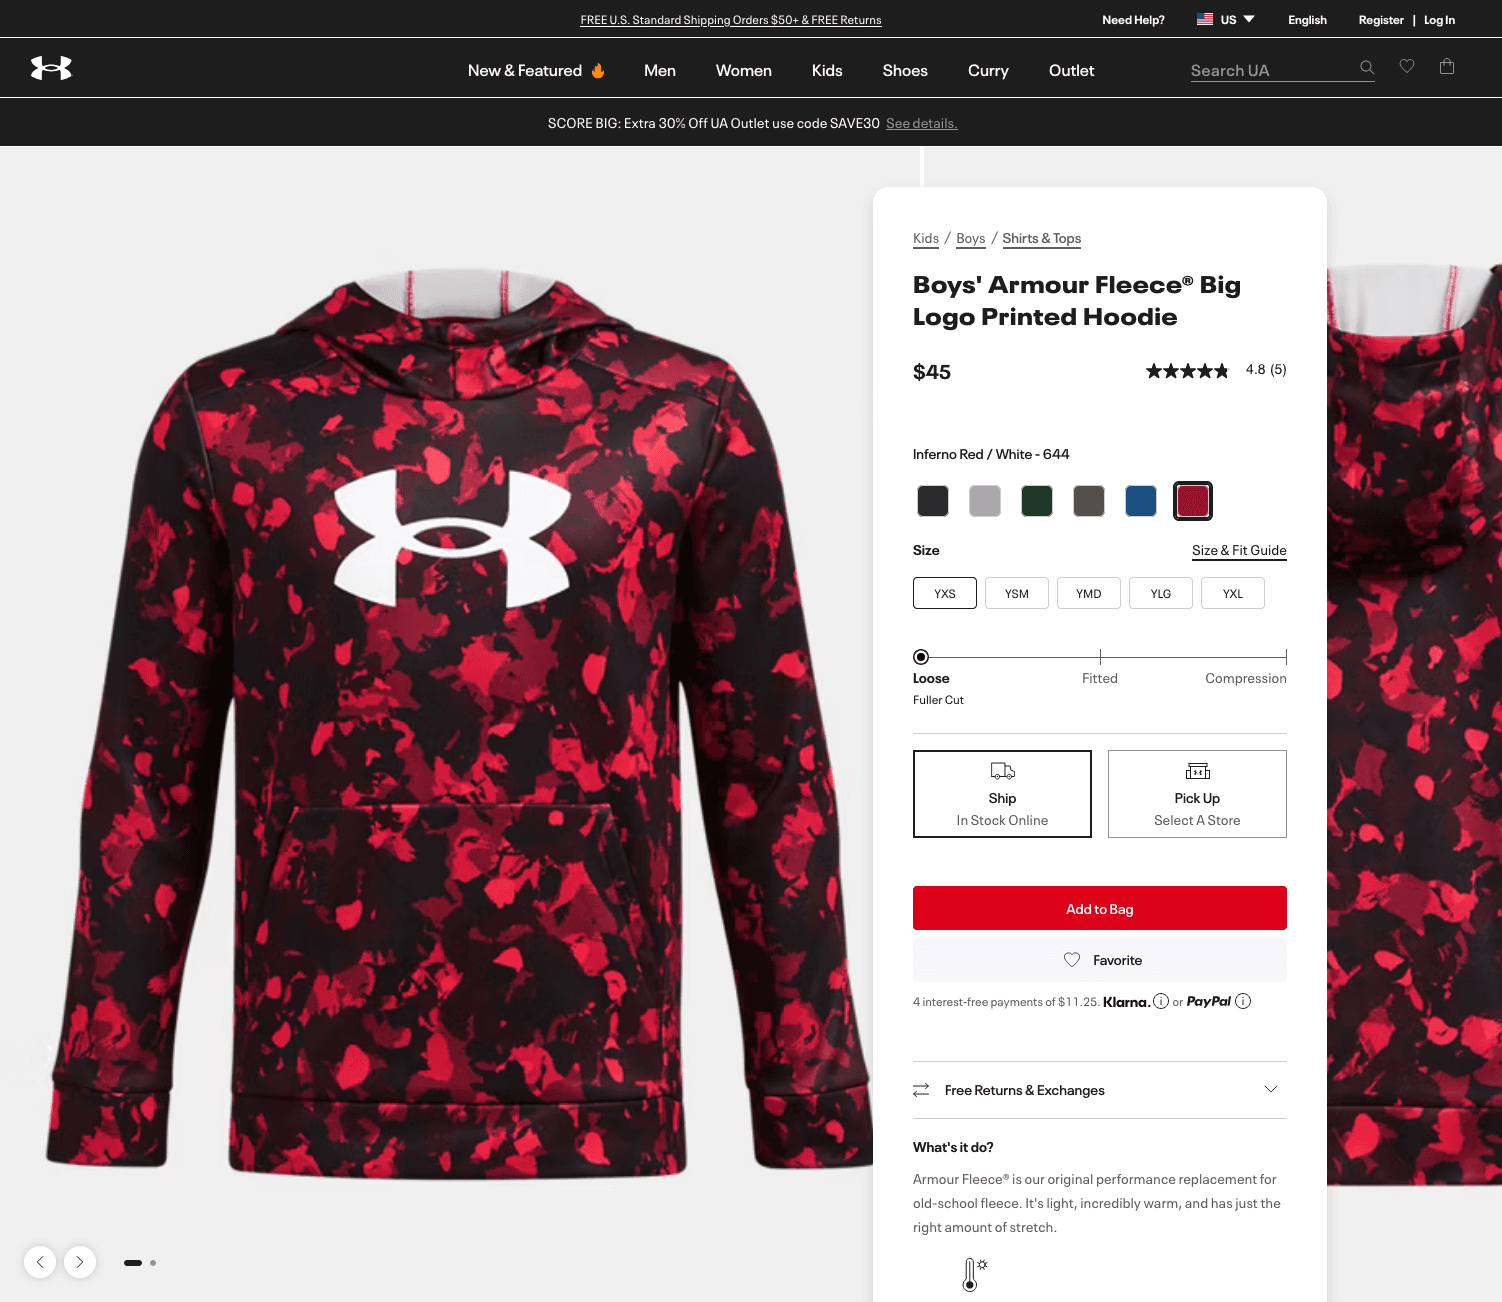
Task: Click the US flag icon
Action: 1205,19
